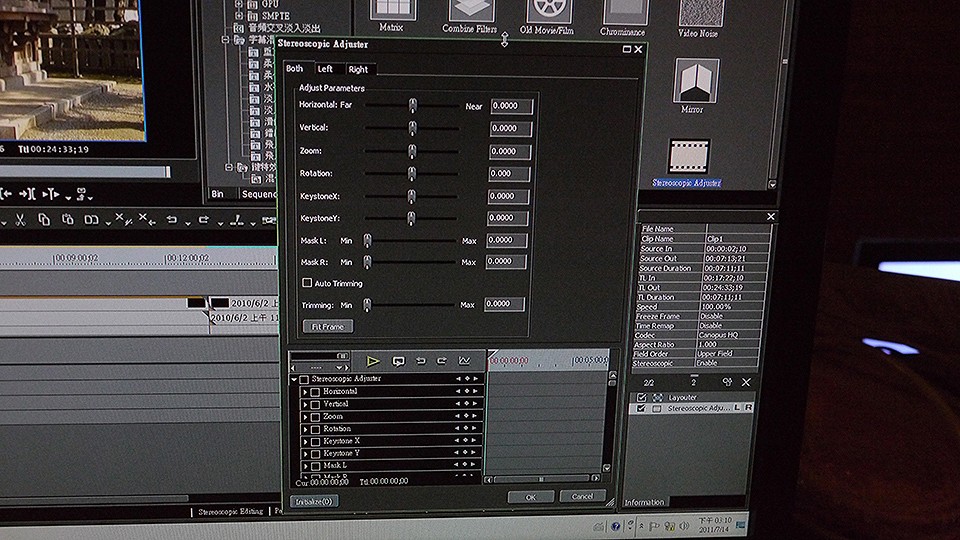The height and width of the screenshot is (540, 960).
Task: Switch to the Both tab
Action: click(x=296, y=69)
